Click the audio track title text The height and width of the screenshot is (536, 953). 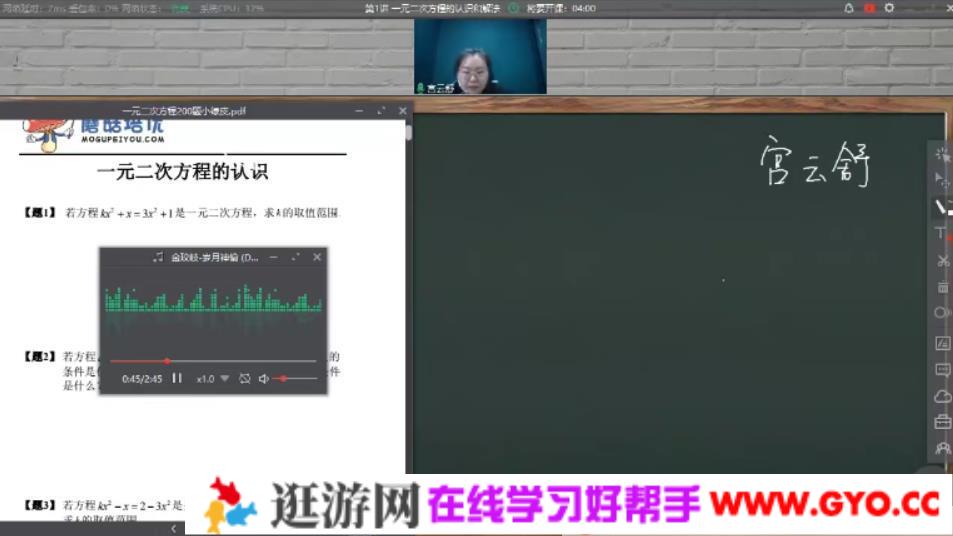(x=215, y=257)
